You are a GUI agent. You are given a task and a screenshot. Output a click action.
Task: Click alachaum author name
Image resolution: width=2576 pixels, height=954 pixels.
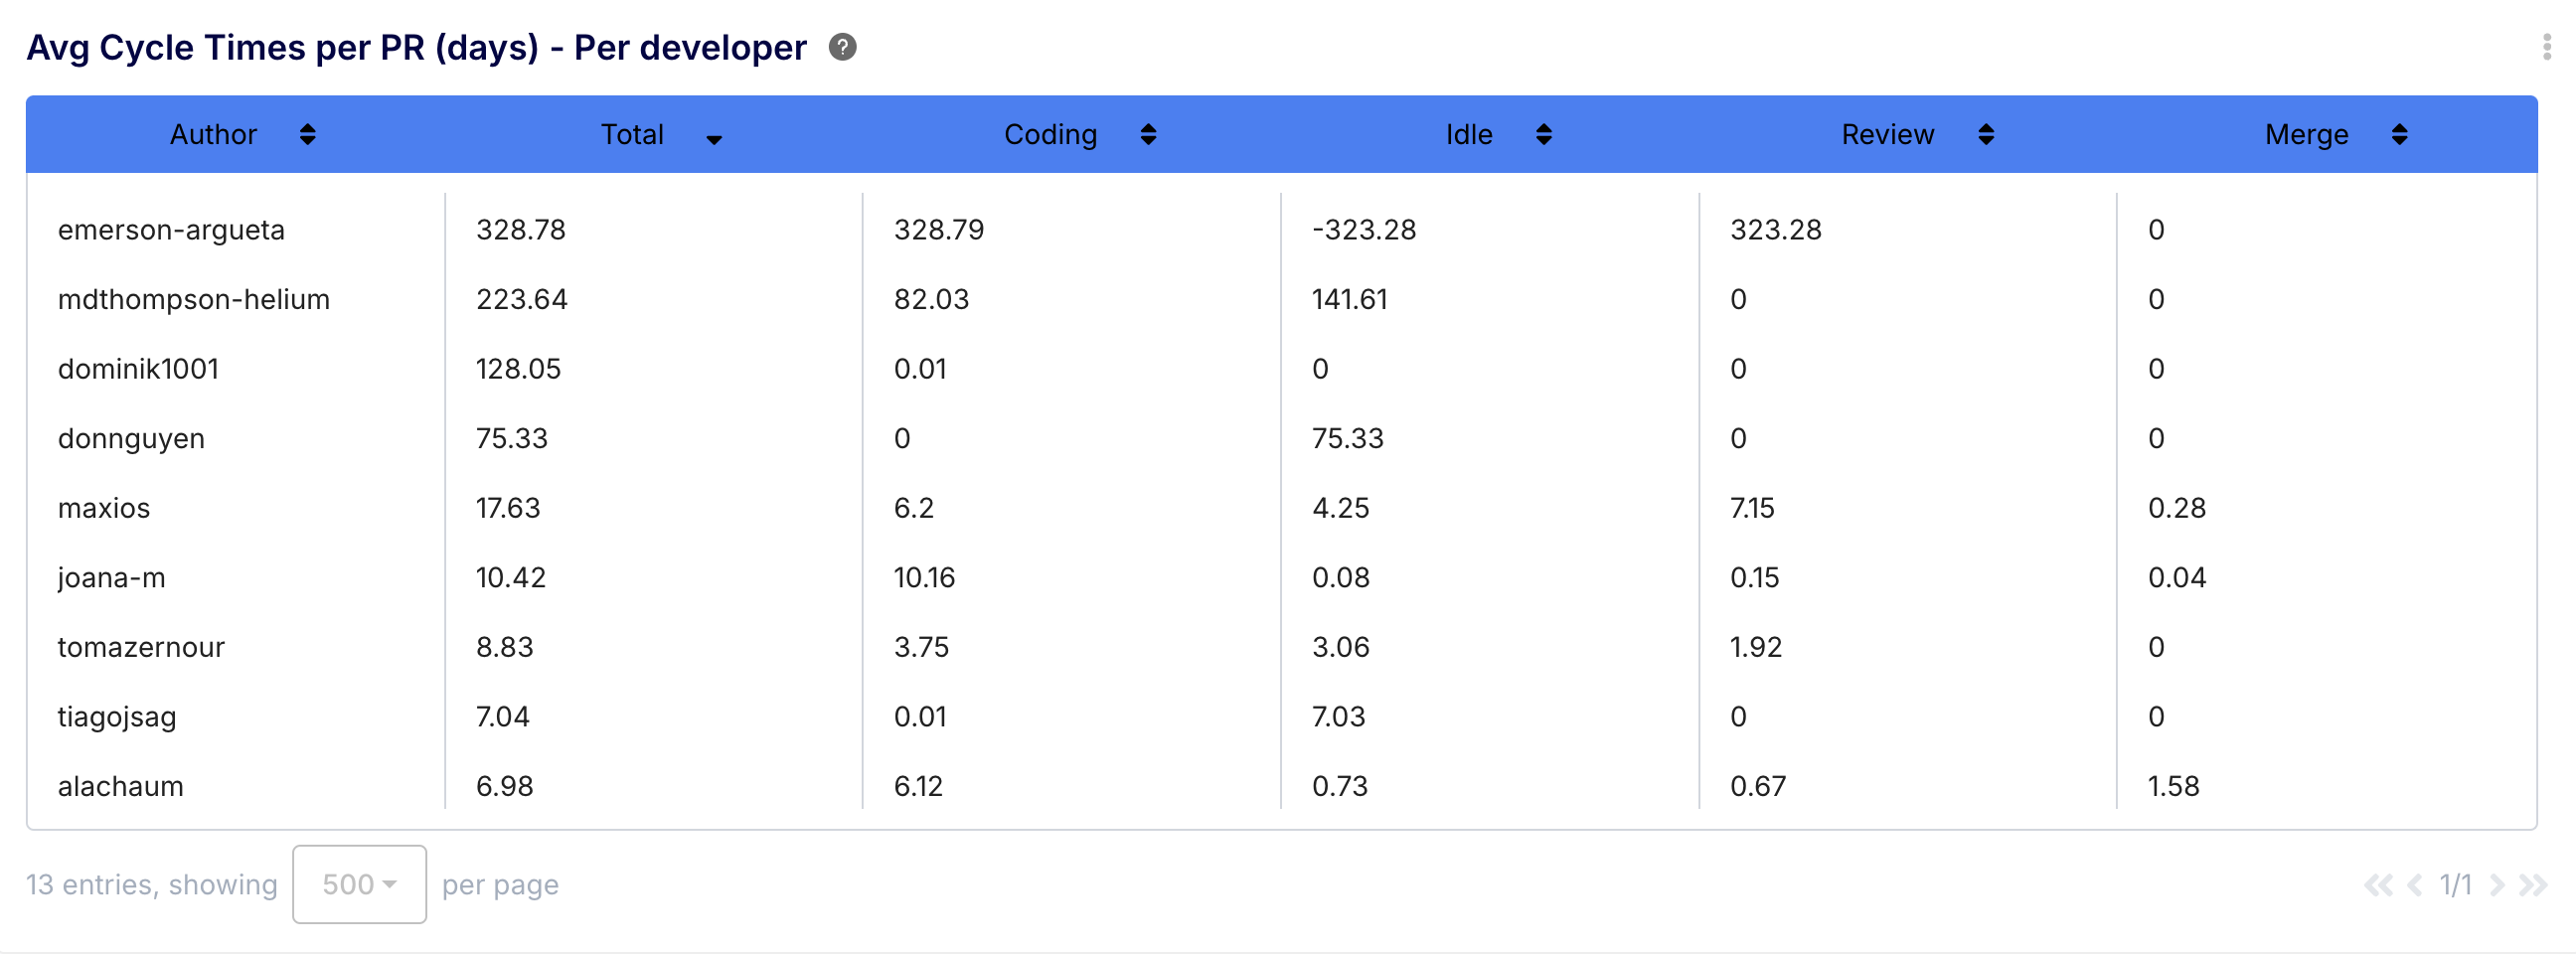coord(120,786)
